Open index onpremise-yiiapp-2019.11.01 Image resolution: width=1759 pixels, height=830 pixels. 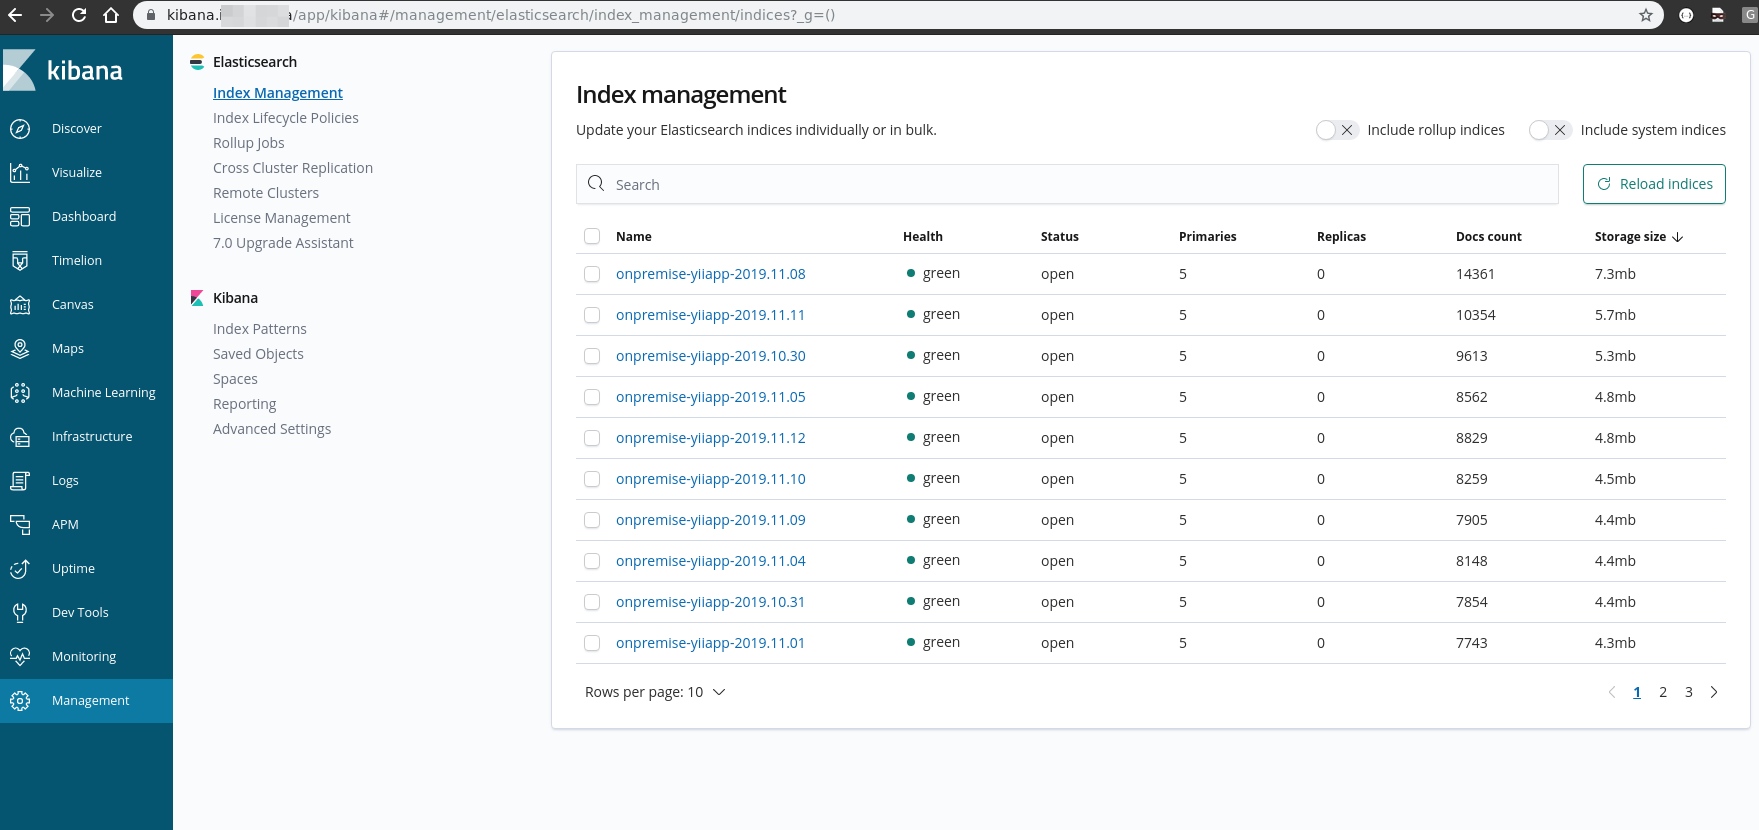(710, 643)
